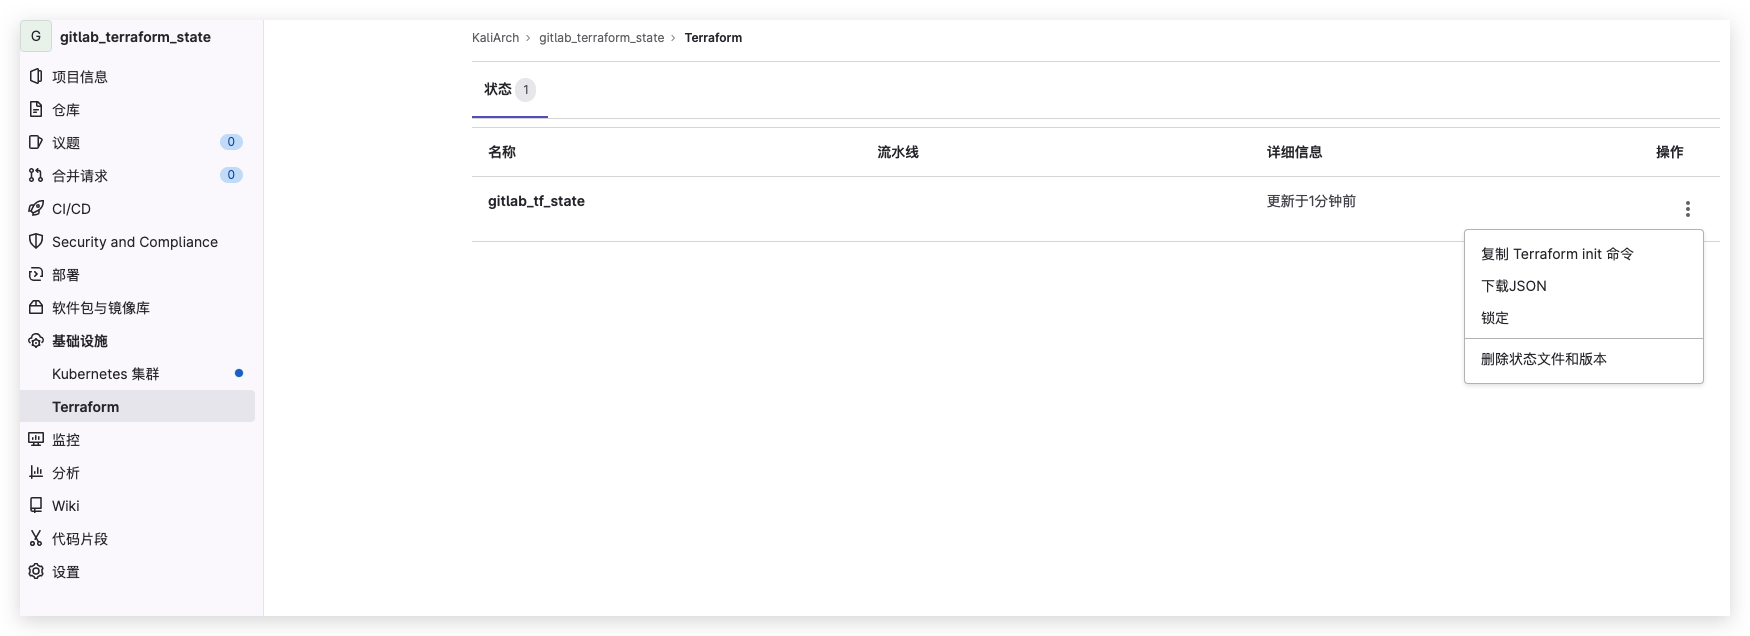Toggle the three-dot actions menu for gitlab_tf_state
This screenshot has height=636, width=1750.
(1687, 209)
